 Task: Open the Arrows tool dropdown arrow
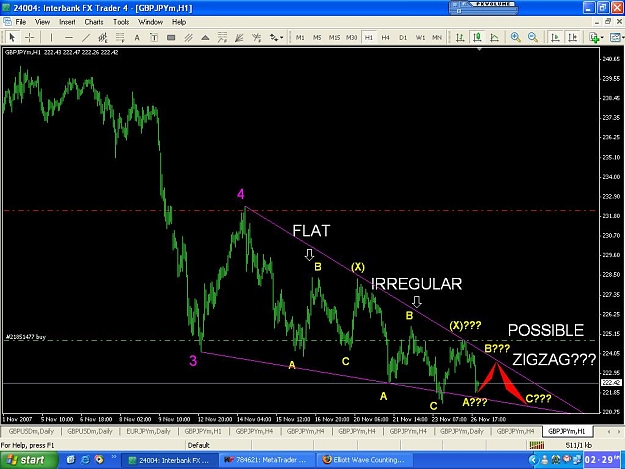click(x=281, y=37)
